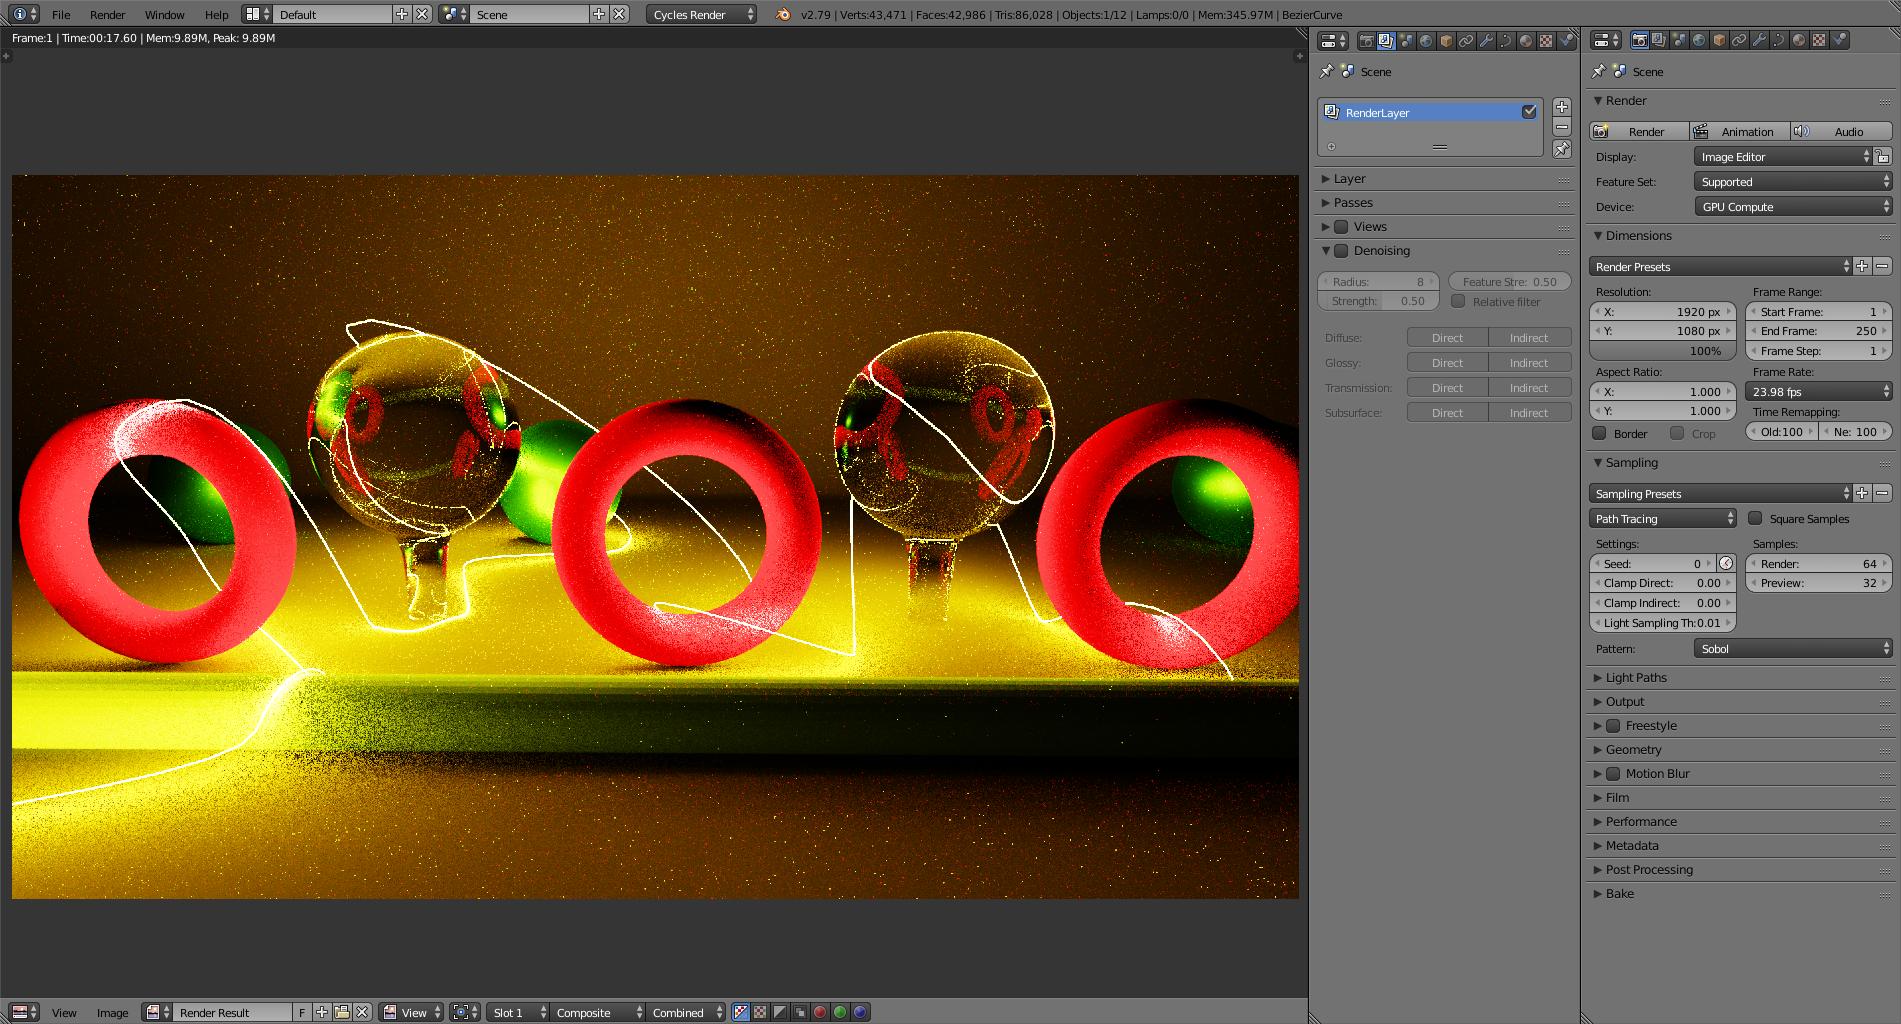Enable the Denoising checkbox
This screenshot has width=1901, height=1024.
pyautogui.click(x=1341, y=250)
